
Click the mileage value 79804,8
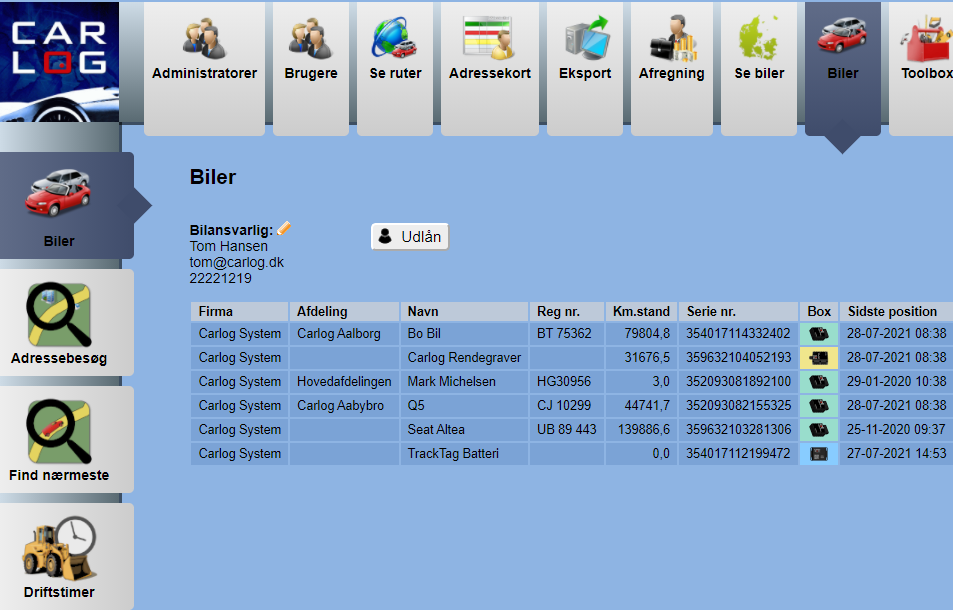(x=647, y=334)
